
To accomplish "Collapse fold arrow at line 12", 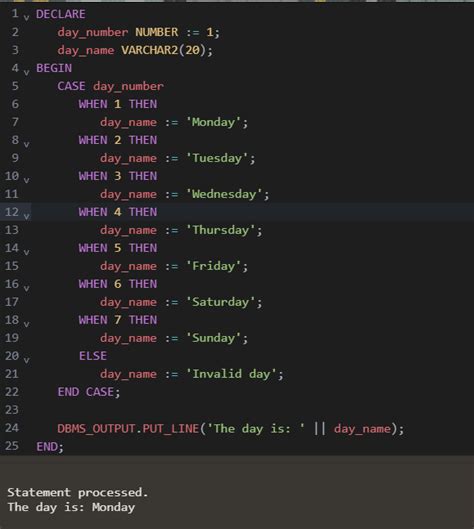I will coord(26,216).
